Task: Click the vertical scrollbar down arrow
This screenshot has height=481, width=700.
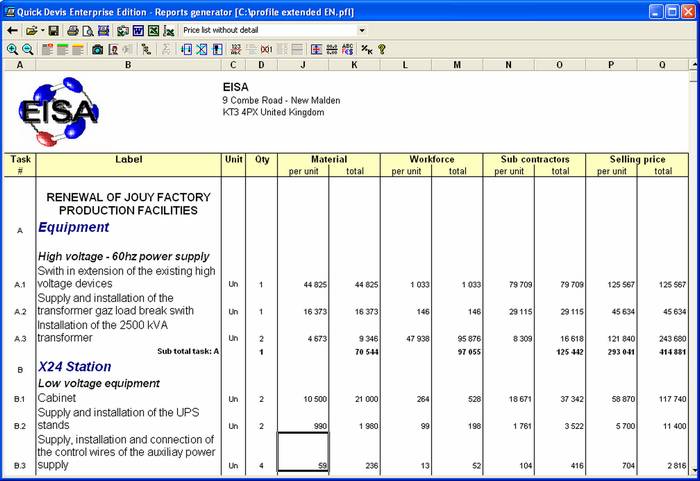Action: [x=693, y=470]
